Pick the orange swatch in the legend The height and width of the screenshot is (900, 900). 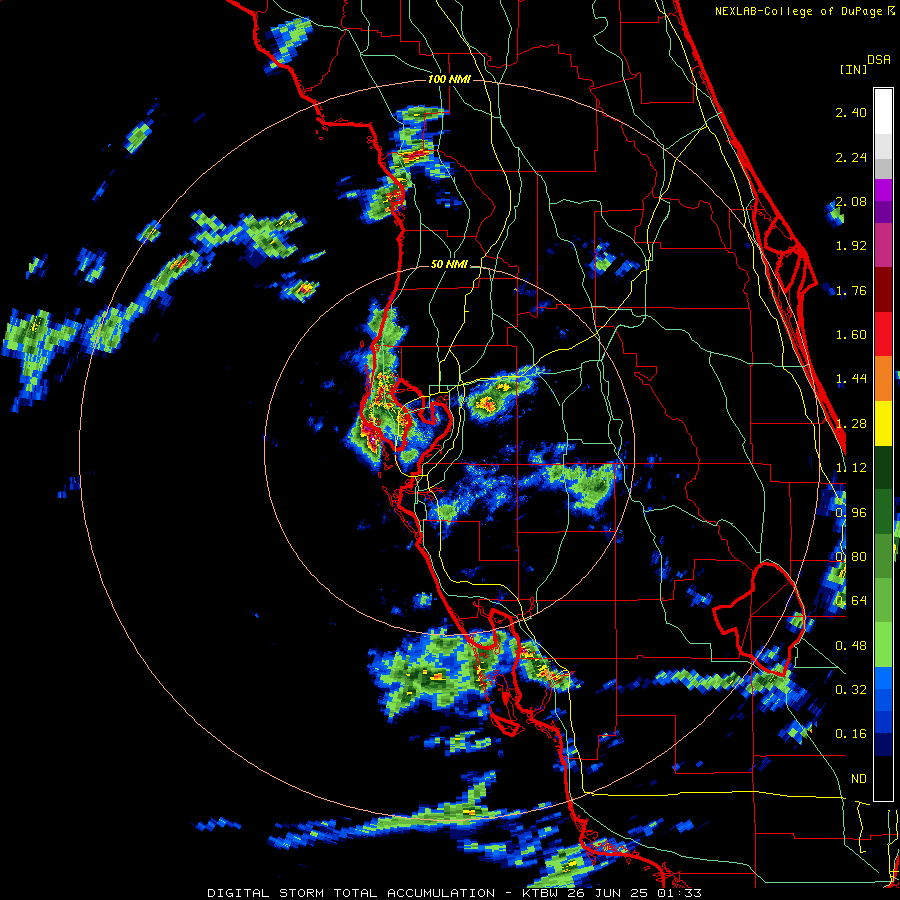click(883, 378)
